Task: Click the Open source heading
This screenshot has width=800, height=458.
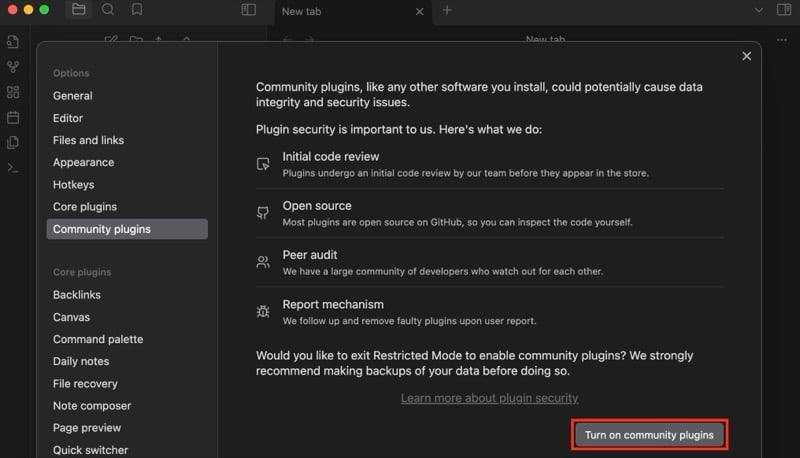Action: click(x=317, y=206)
